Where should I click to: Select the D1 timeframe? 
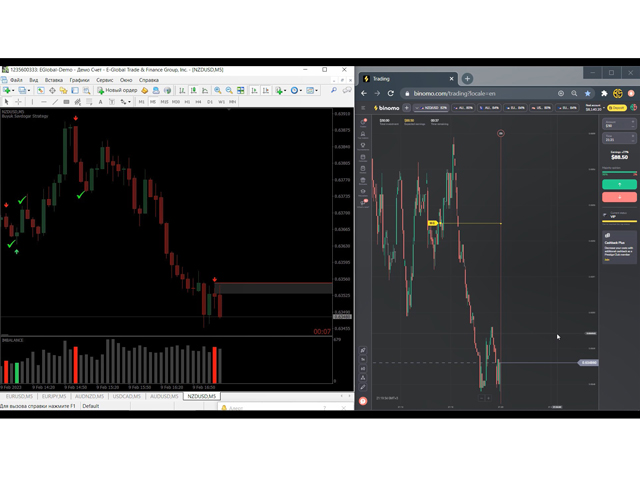click(x=210, y=102)
